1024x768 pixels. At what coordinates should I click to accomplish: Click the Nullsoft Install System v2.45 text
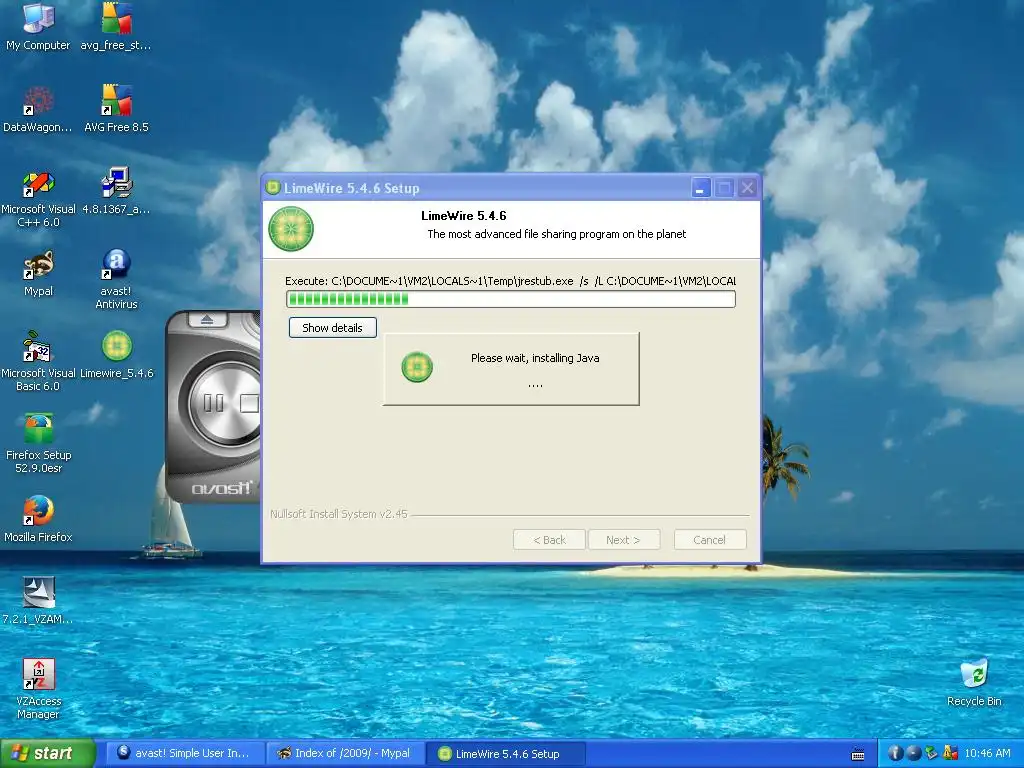pyautogui.click(x=339, y=514)
